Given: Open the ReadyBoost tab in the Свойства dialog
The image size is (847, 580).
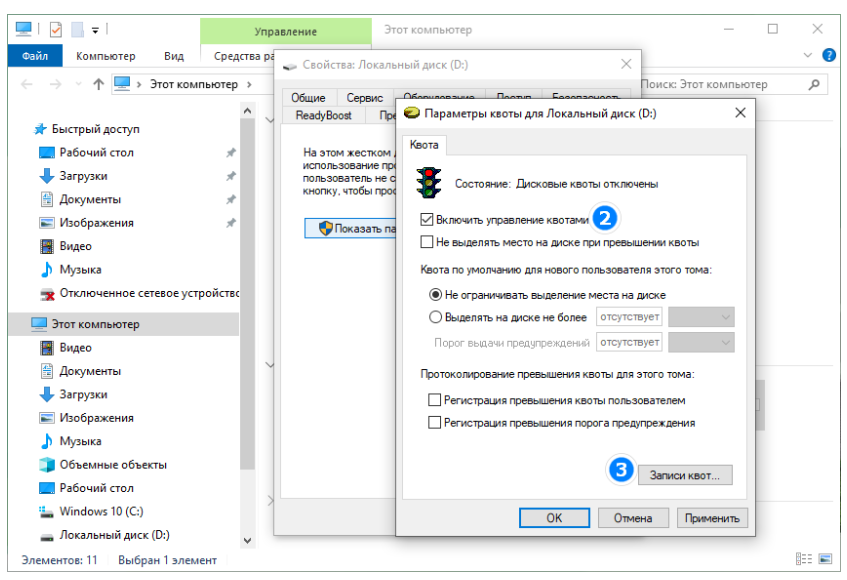Looking at the screenshot, I should point(324,115).
